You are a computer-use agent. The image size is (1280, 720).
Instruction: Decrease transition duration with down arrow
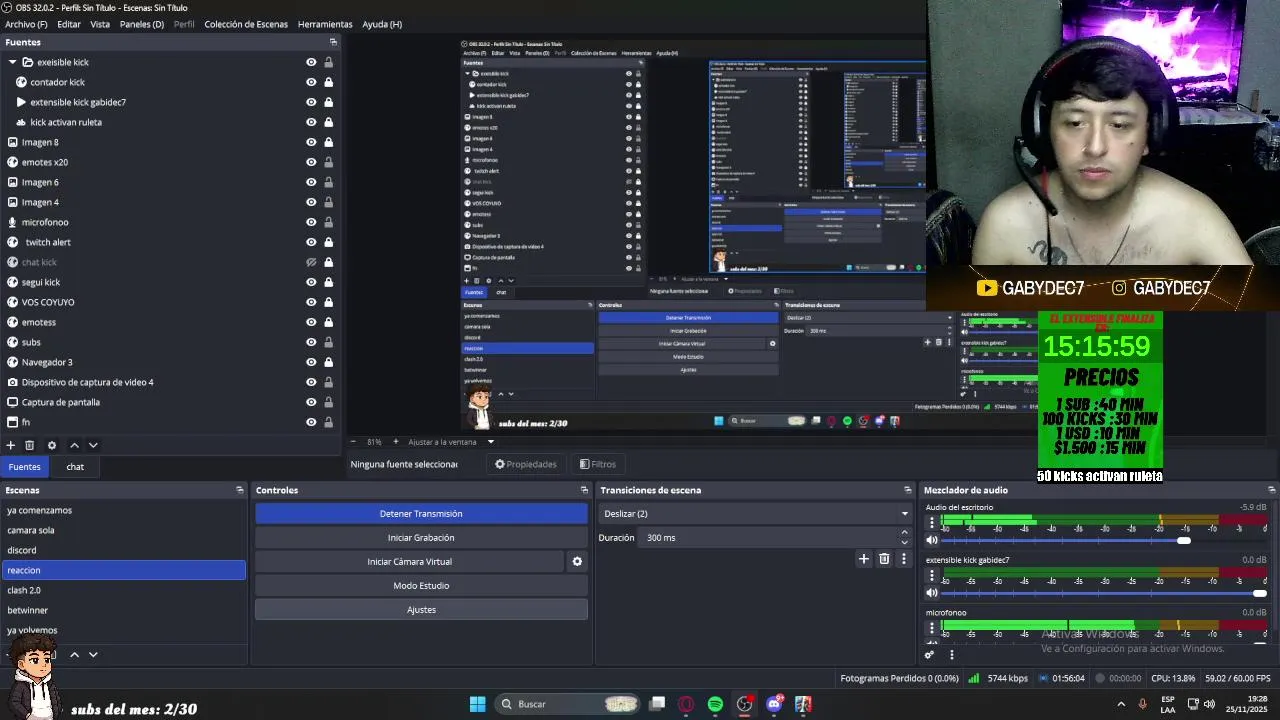904,542
